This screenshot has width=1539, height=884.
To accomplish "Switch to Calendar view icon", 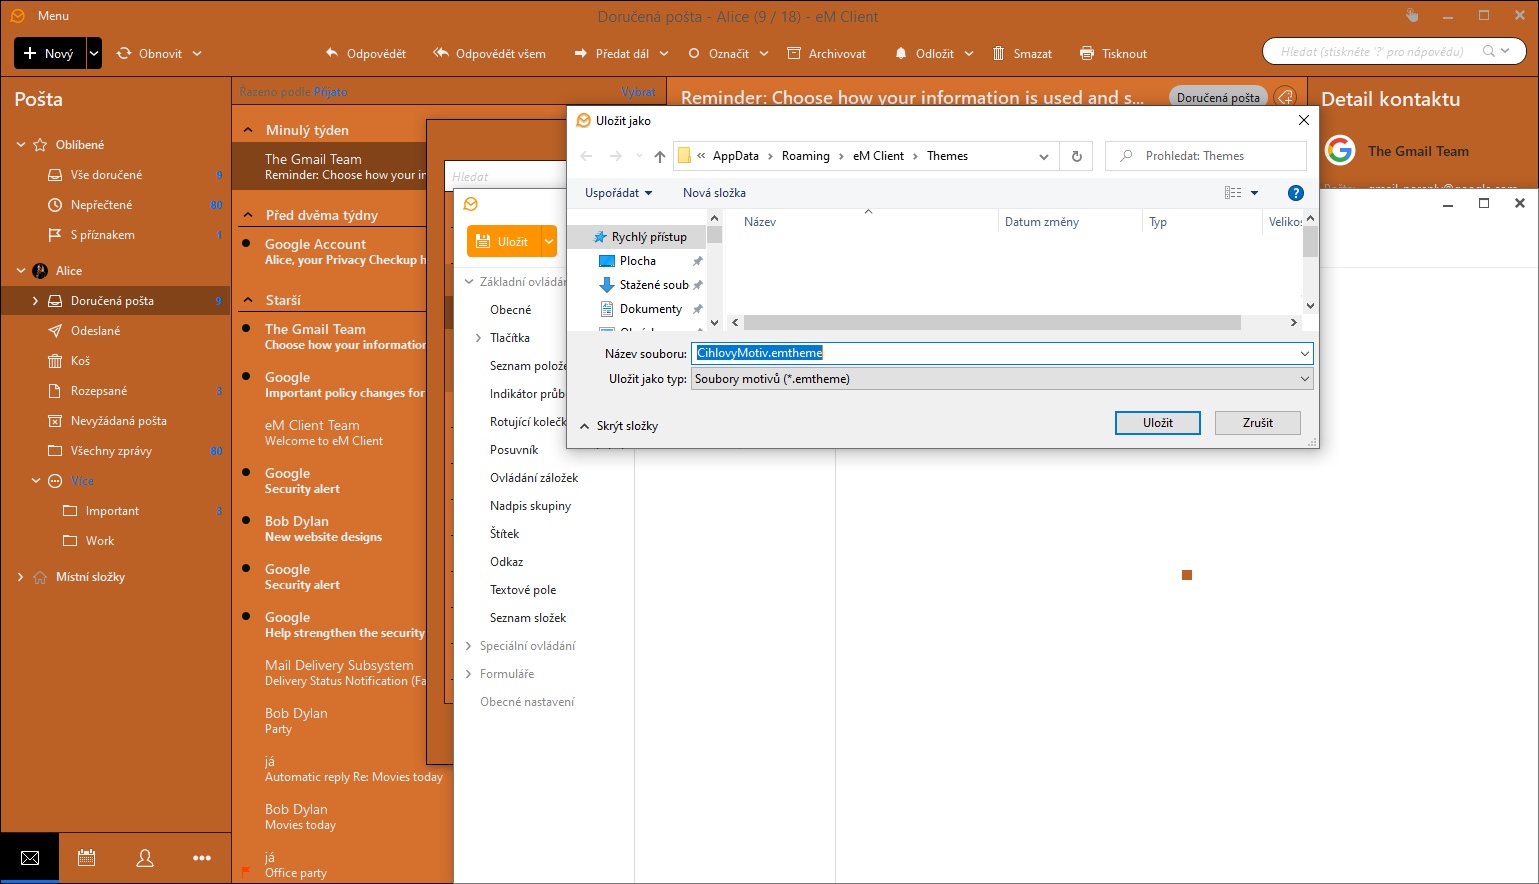I will tap(87, 858).
